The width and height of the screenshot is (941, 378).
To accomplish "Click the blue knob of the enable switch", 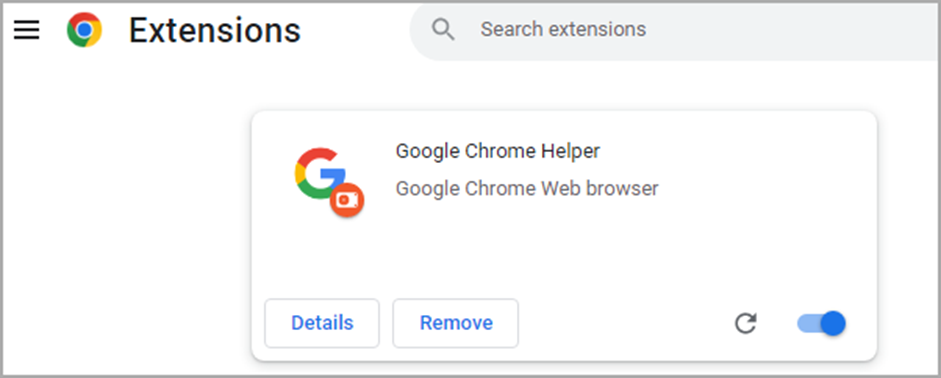I will 832,324.
